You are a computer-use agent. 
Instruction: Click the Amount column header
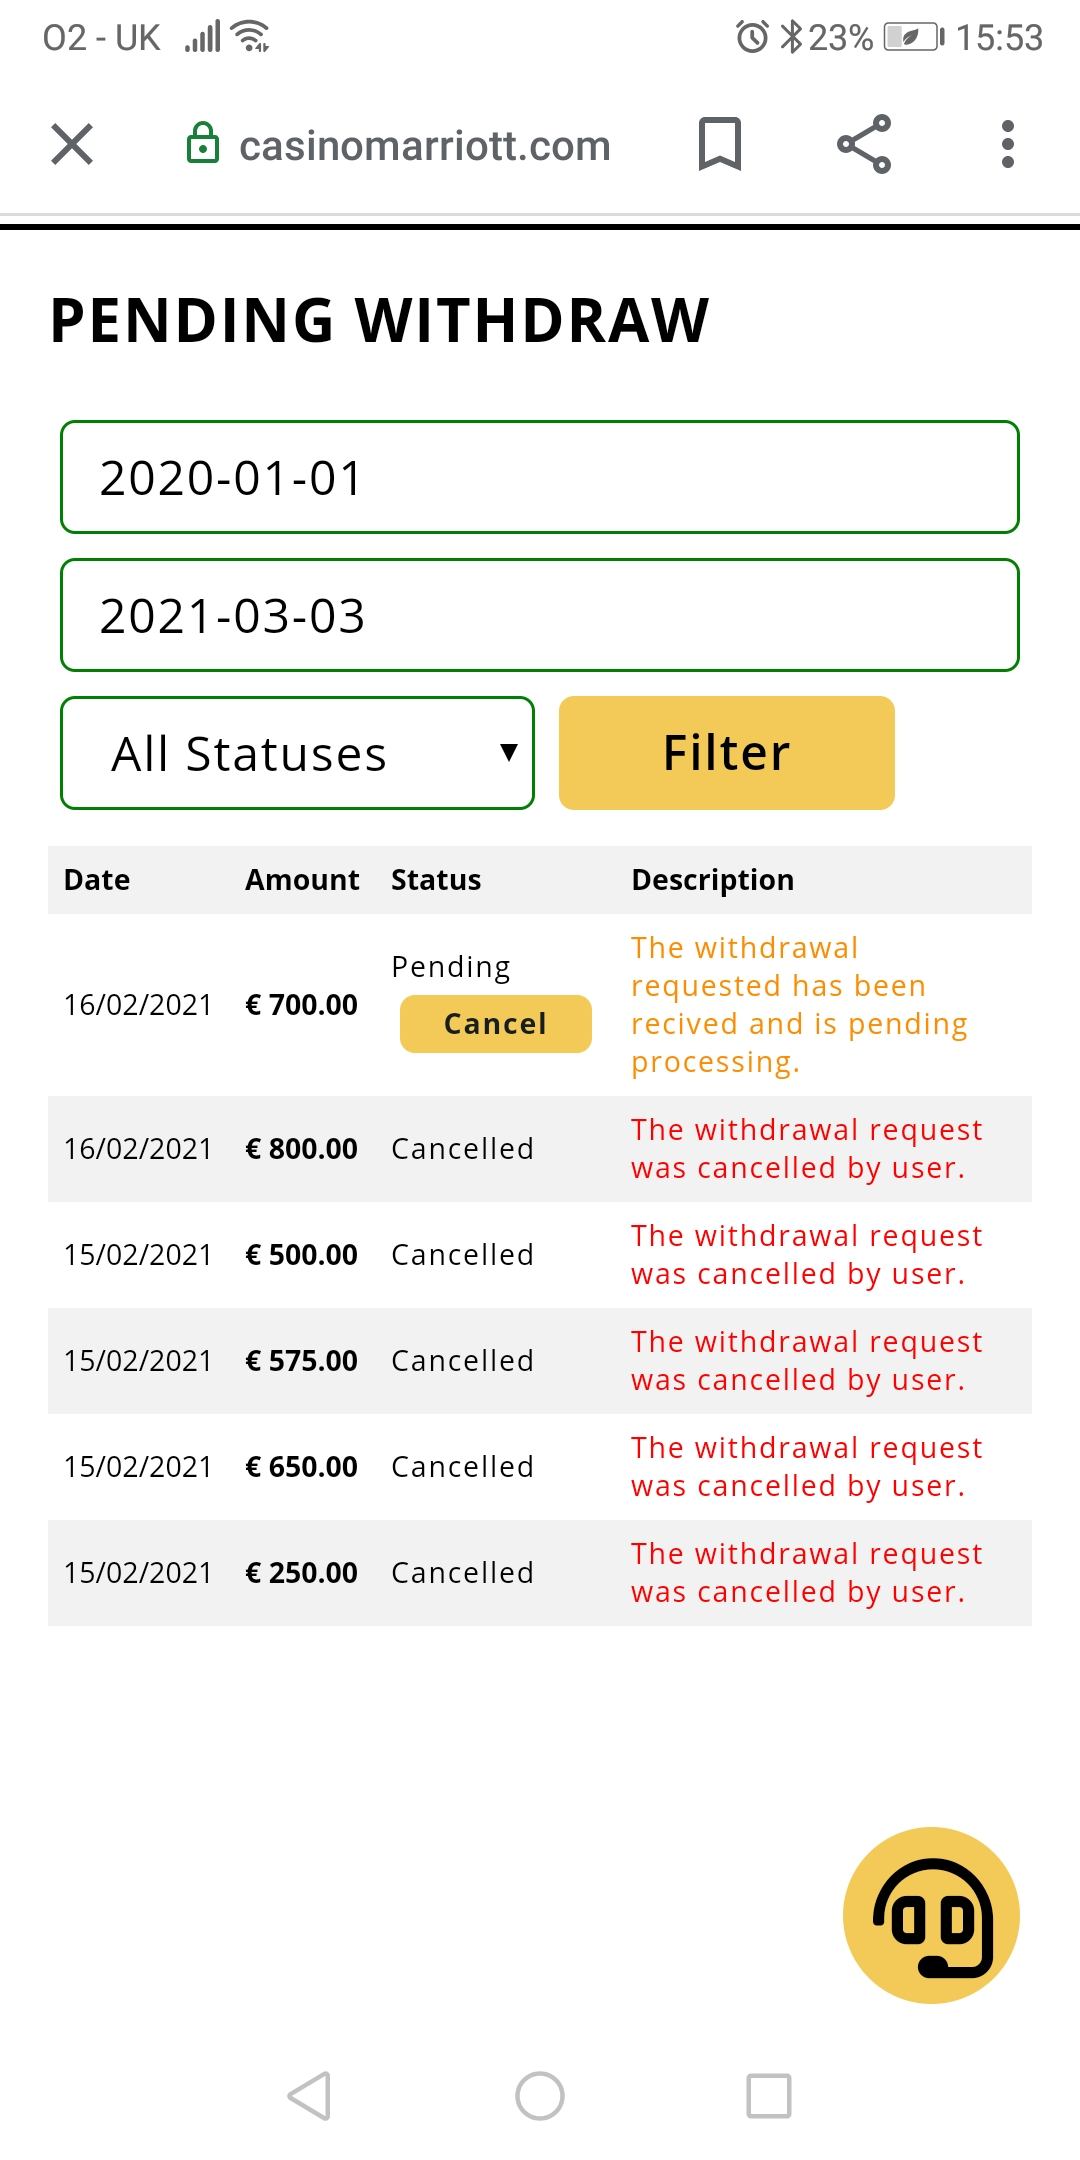coord(302,880)
